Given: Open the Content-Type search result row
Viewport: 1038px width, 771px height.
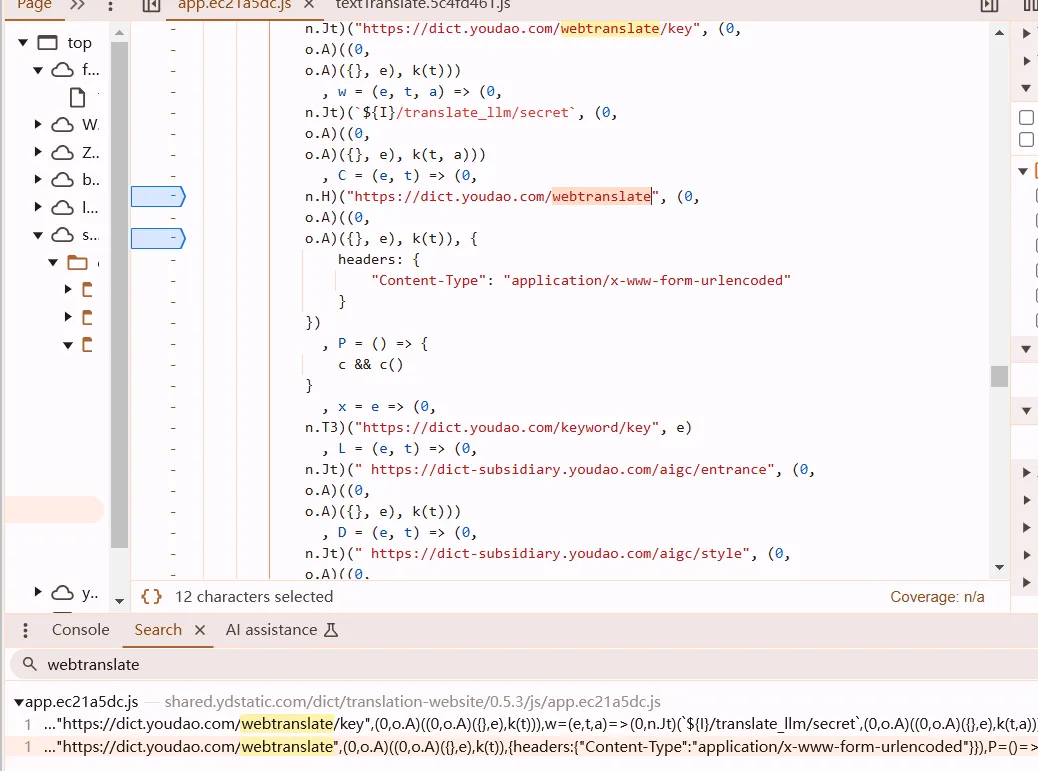Looking at the screenshot, I should pos(523,747).
